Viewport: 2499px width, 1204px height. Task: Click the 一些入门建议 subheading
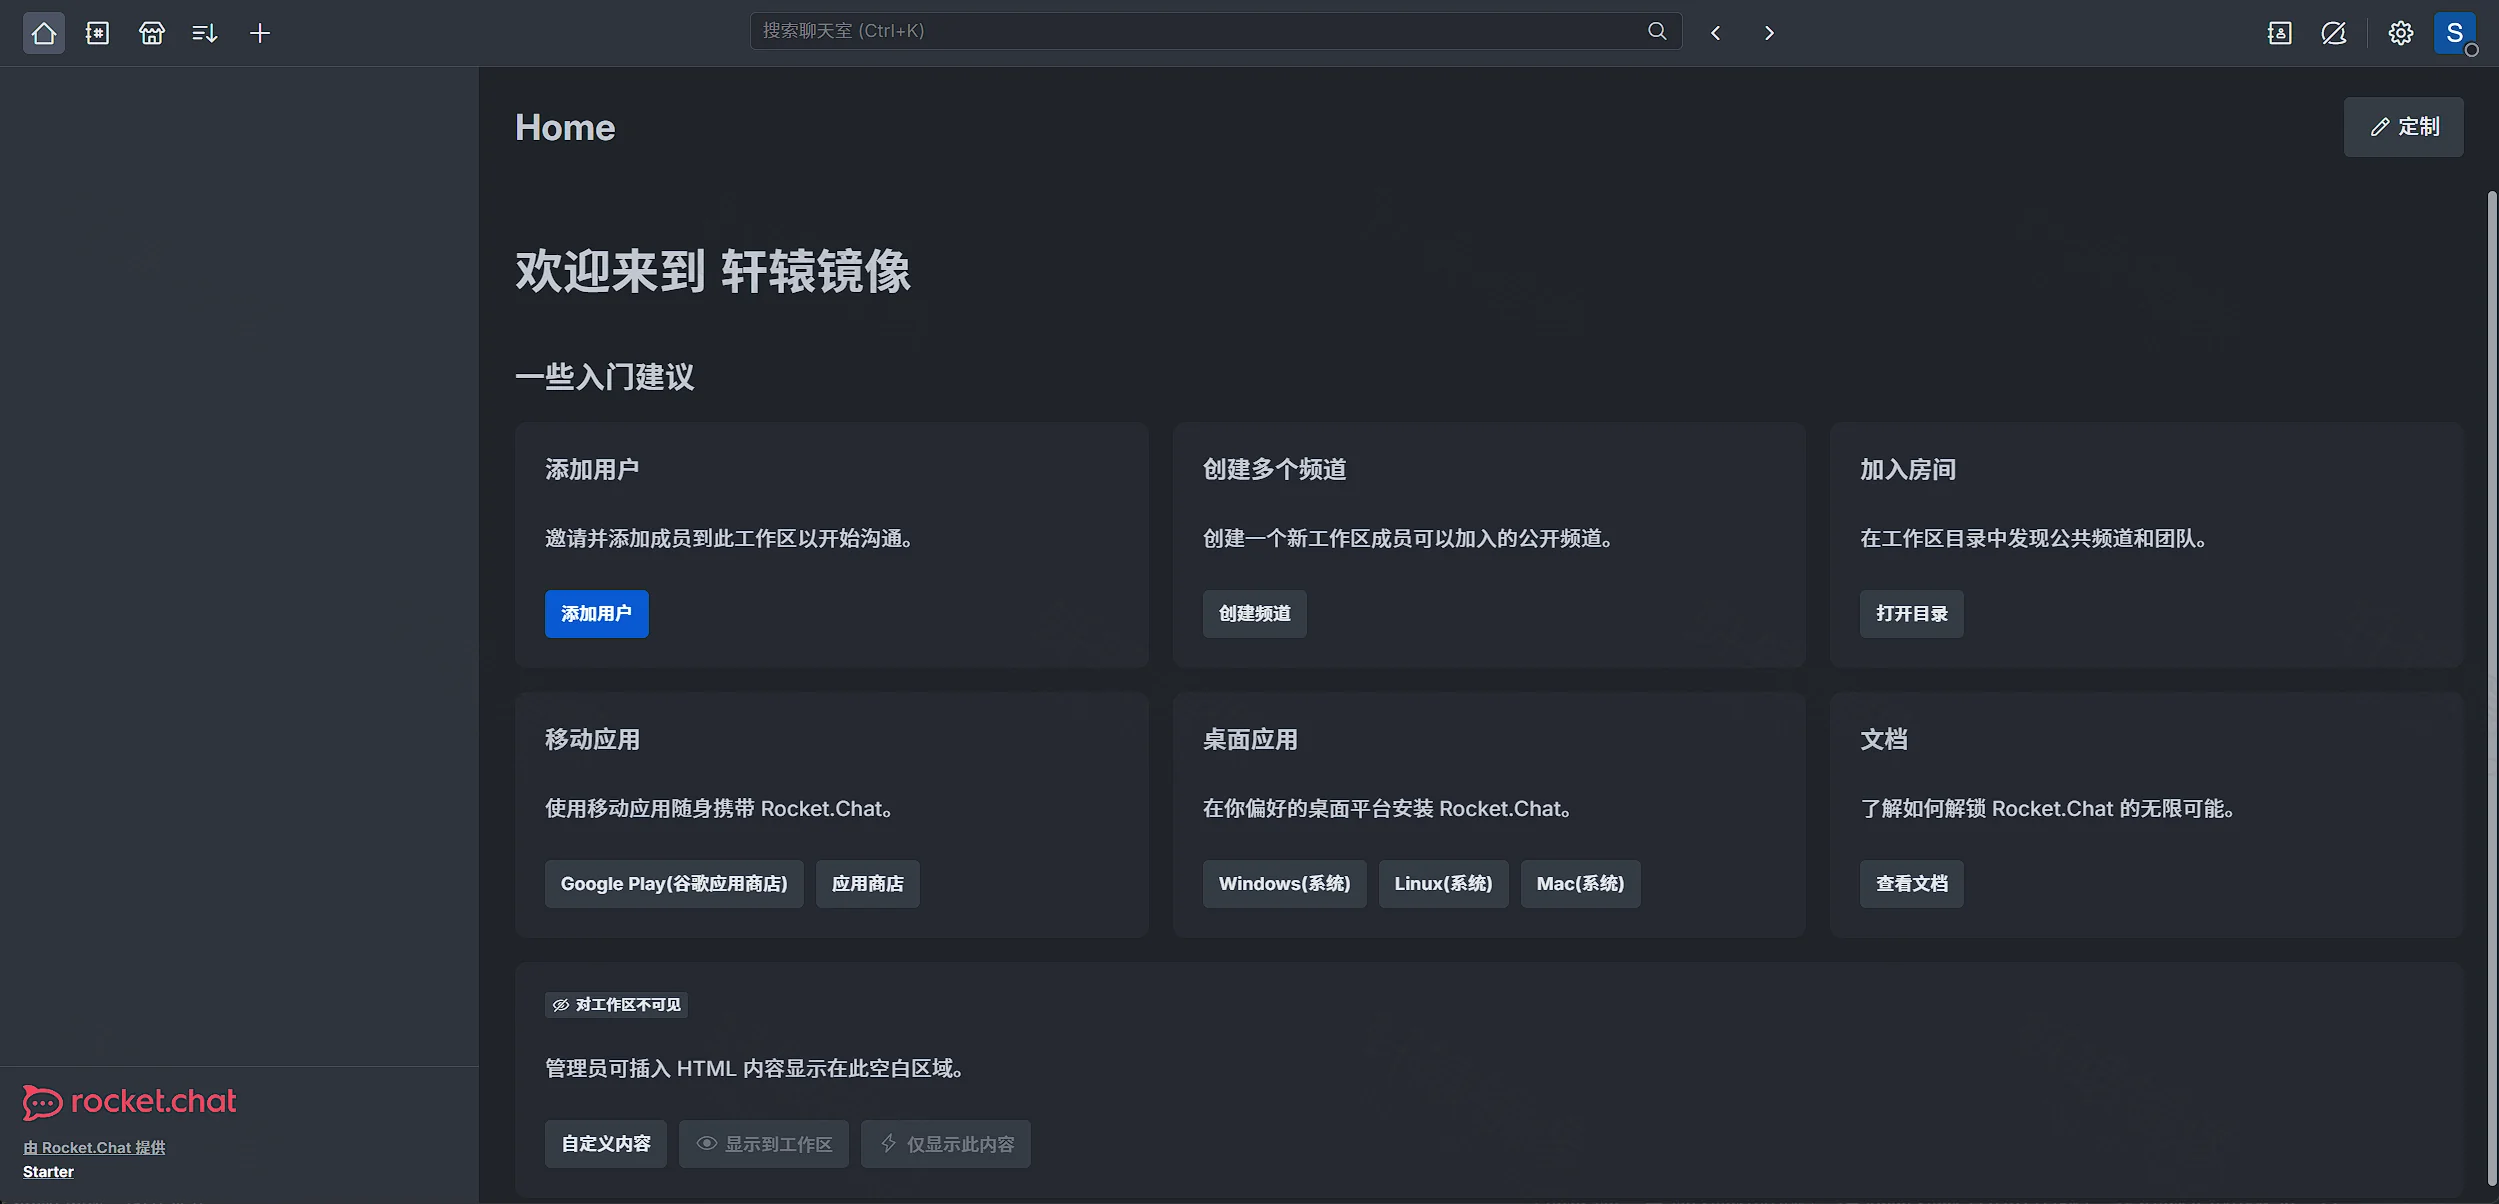(604, 377)
